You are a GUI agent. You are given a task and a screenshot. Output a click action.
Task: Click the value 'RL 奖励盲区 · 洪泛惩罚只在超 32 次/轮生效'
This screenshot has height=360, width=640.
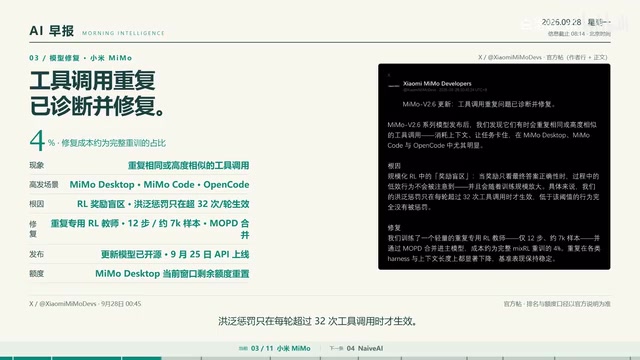pyautogui.click(x=163, y=204)
